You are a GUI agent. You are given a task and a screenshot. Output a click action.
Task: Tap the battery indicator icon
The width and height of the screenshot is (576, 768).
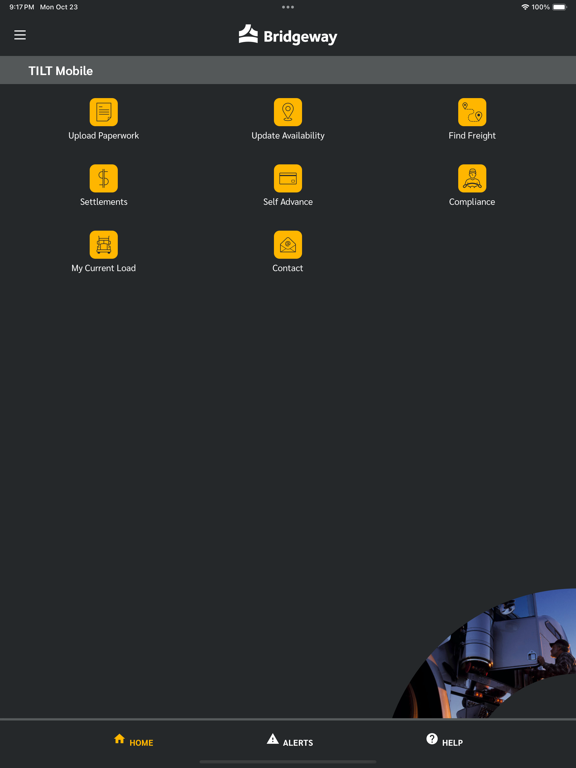[x=560, y=7]
